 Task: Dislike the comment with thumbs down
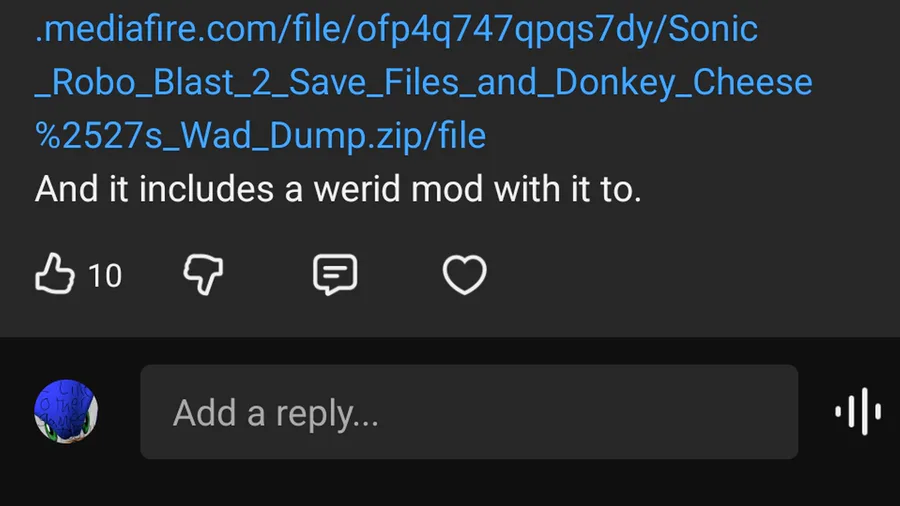(203, 273)
